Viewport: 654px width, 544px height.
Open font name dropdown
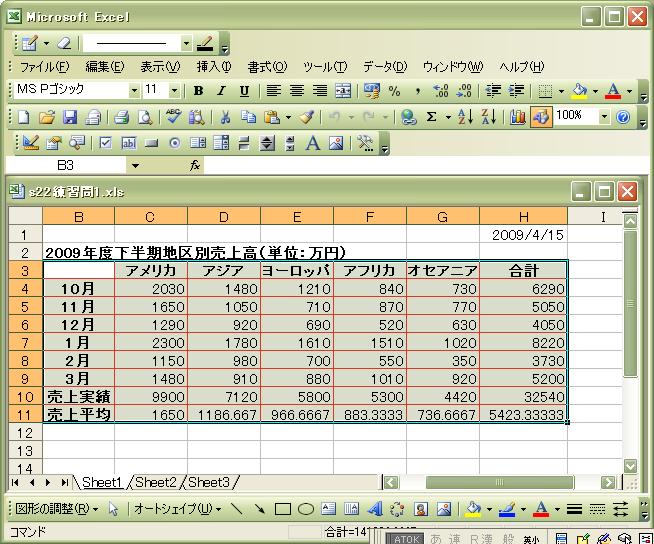click(134, 91)
